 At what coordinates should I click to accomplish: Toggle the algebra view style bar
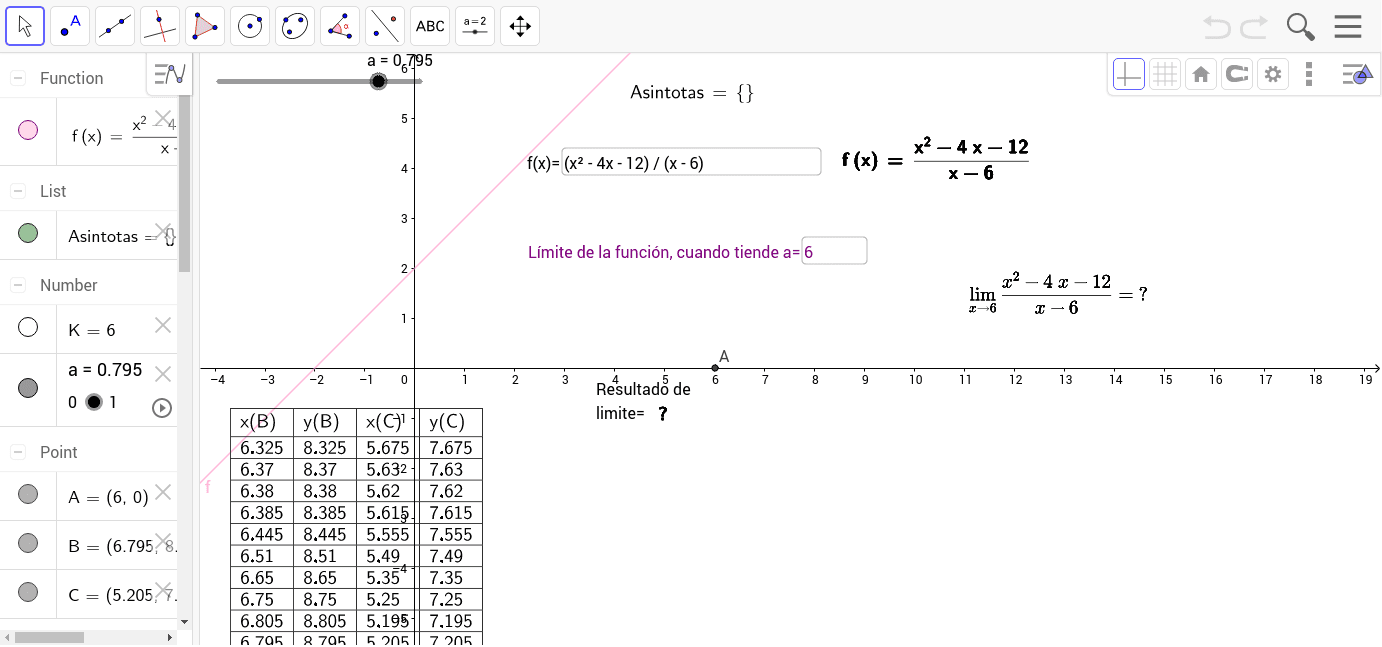pos(170,74)
